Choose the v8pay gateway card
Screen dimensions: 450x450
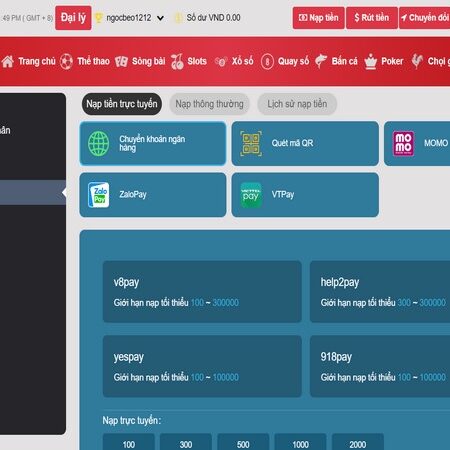(x=202, y=292)
